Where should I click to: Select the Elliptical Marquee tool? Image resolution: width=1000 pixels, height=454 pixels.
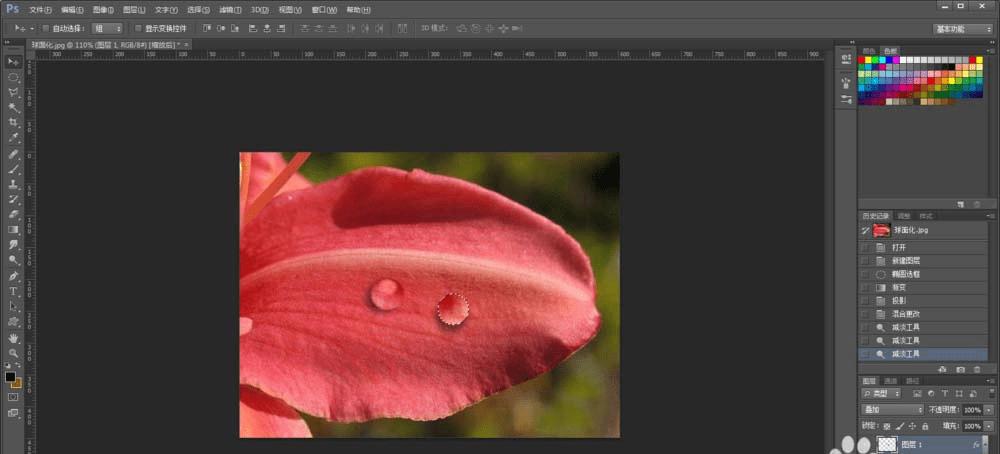[x=14, y=77]
